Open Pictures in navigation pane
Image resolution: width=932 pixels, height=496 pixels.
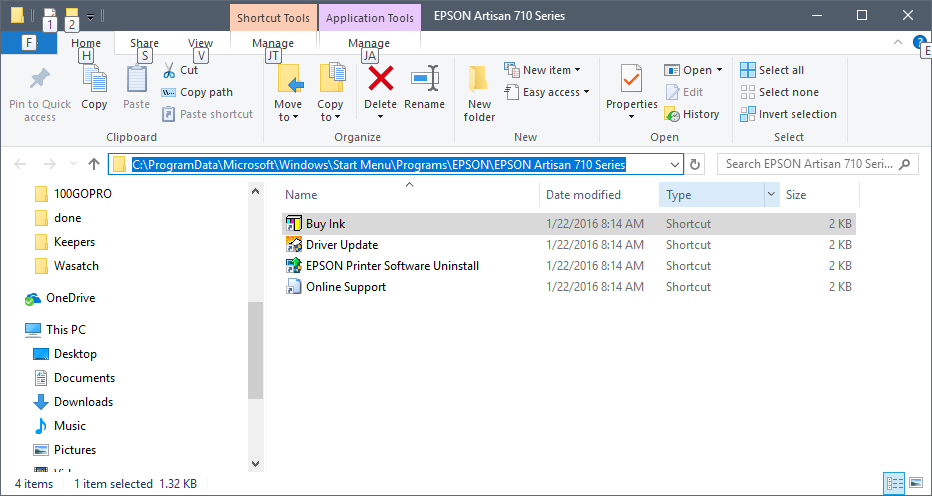65,450
